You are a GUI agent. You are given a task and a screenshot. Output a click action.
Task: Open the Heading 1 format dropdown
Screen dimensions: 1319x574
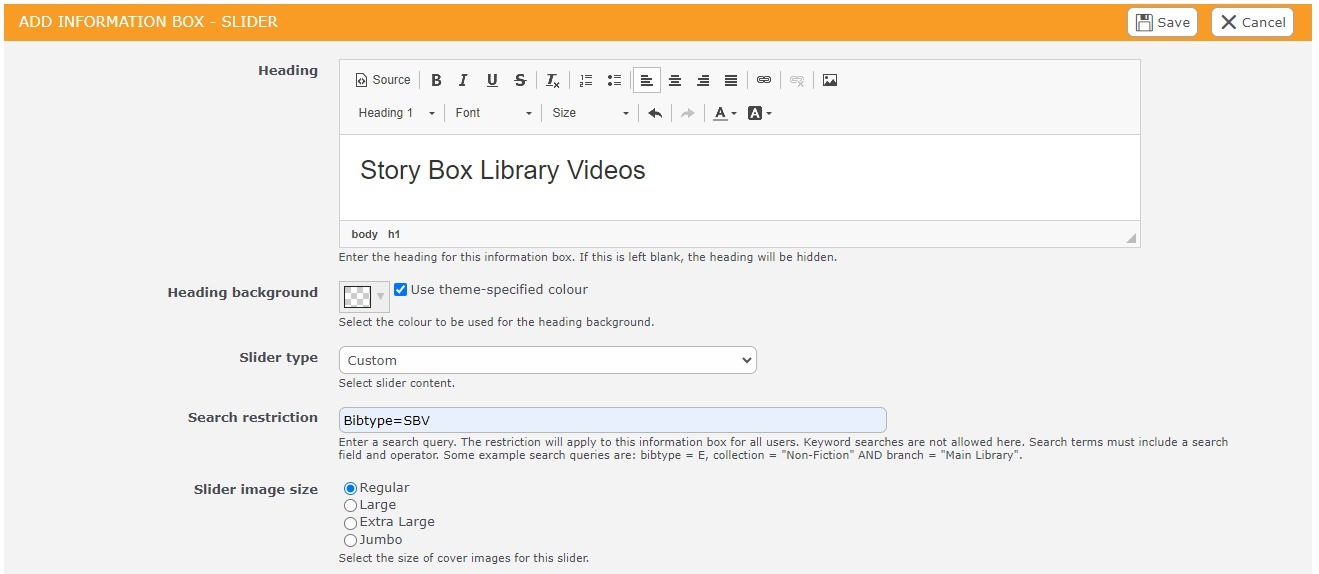click(396, 113)
